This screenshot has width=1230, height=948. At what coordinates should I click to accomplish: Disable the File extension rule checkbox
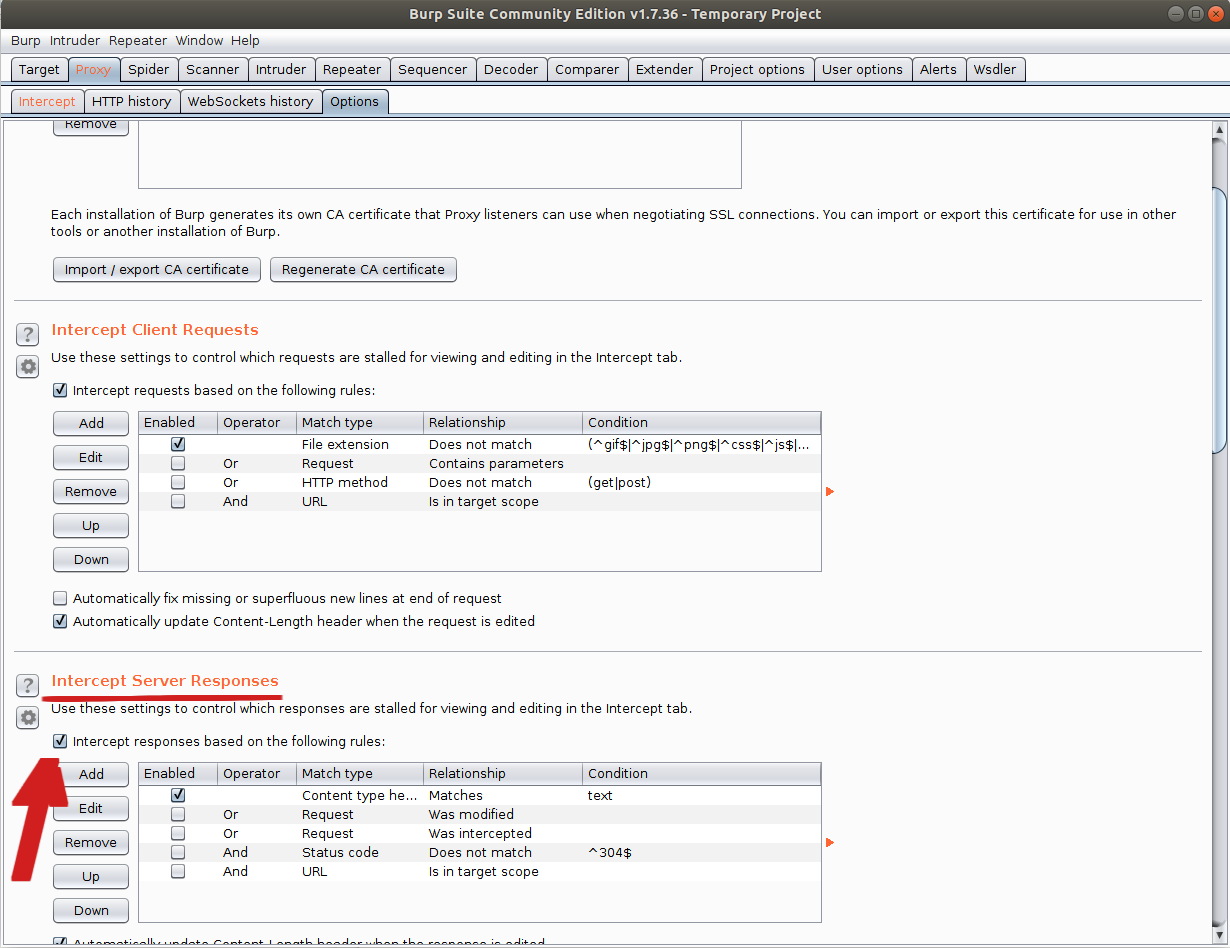coord(178,444)
